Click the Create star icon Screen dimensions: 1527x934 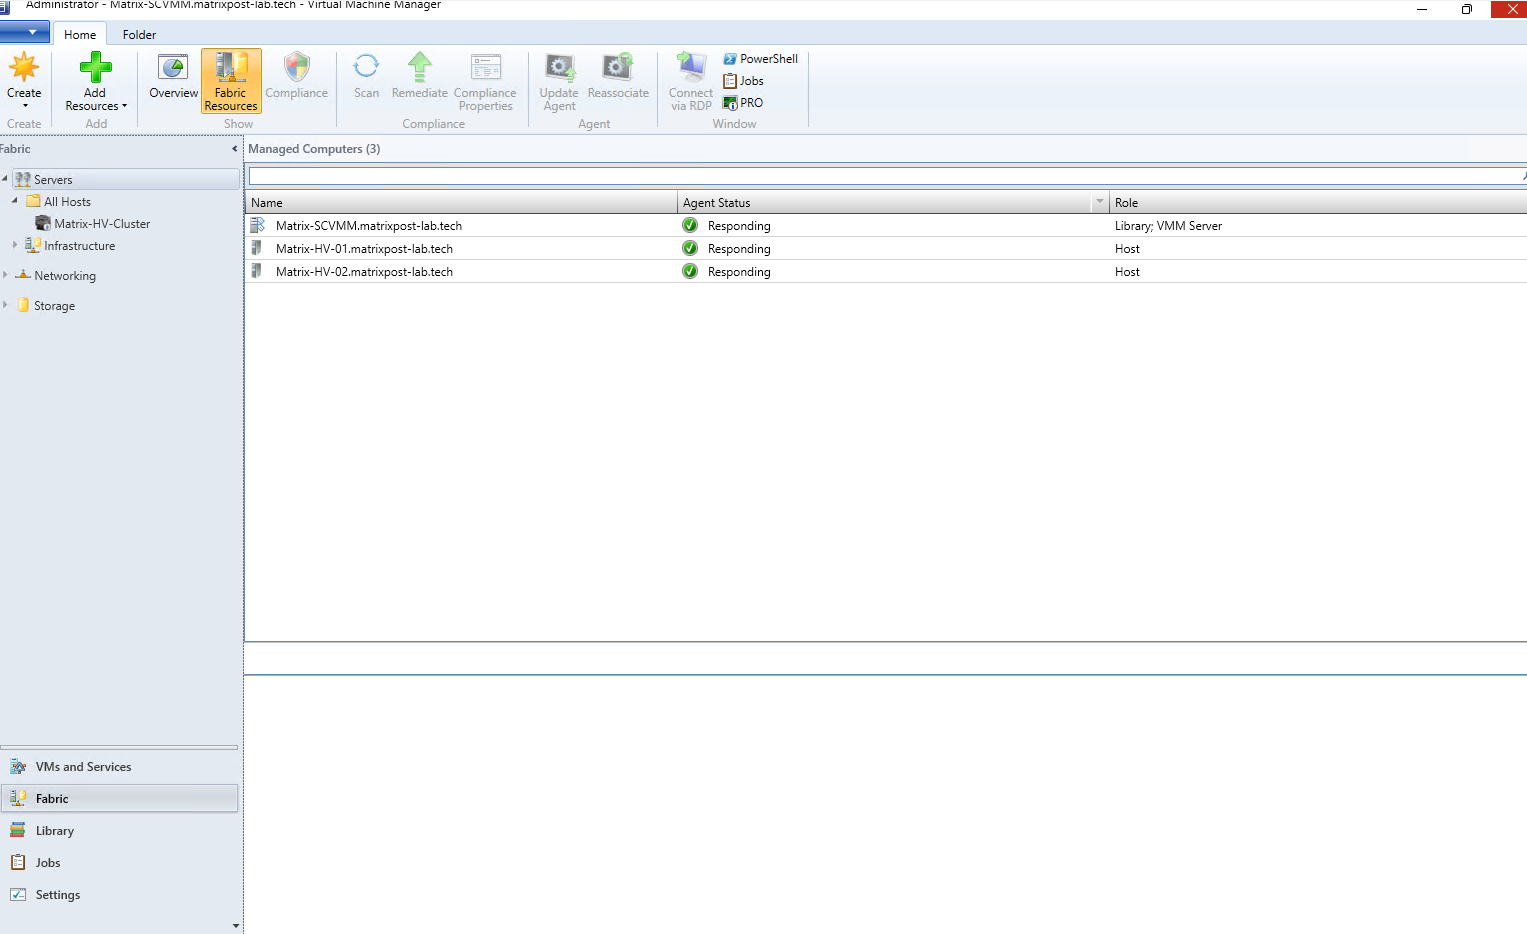pyautogui.click(x=24, y=68)
